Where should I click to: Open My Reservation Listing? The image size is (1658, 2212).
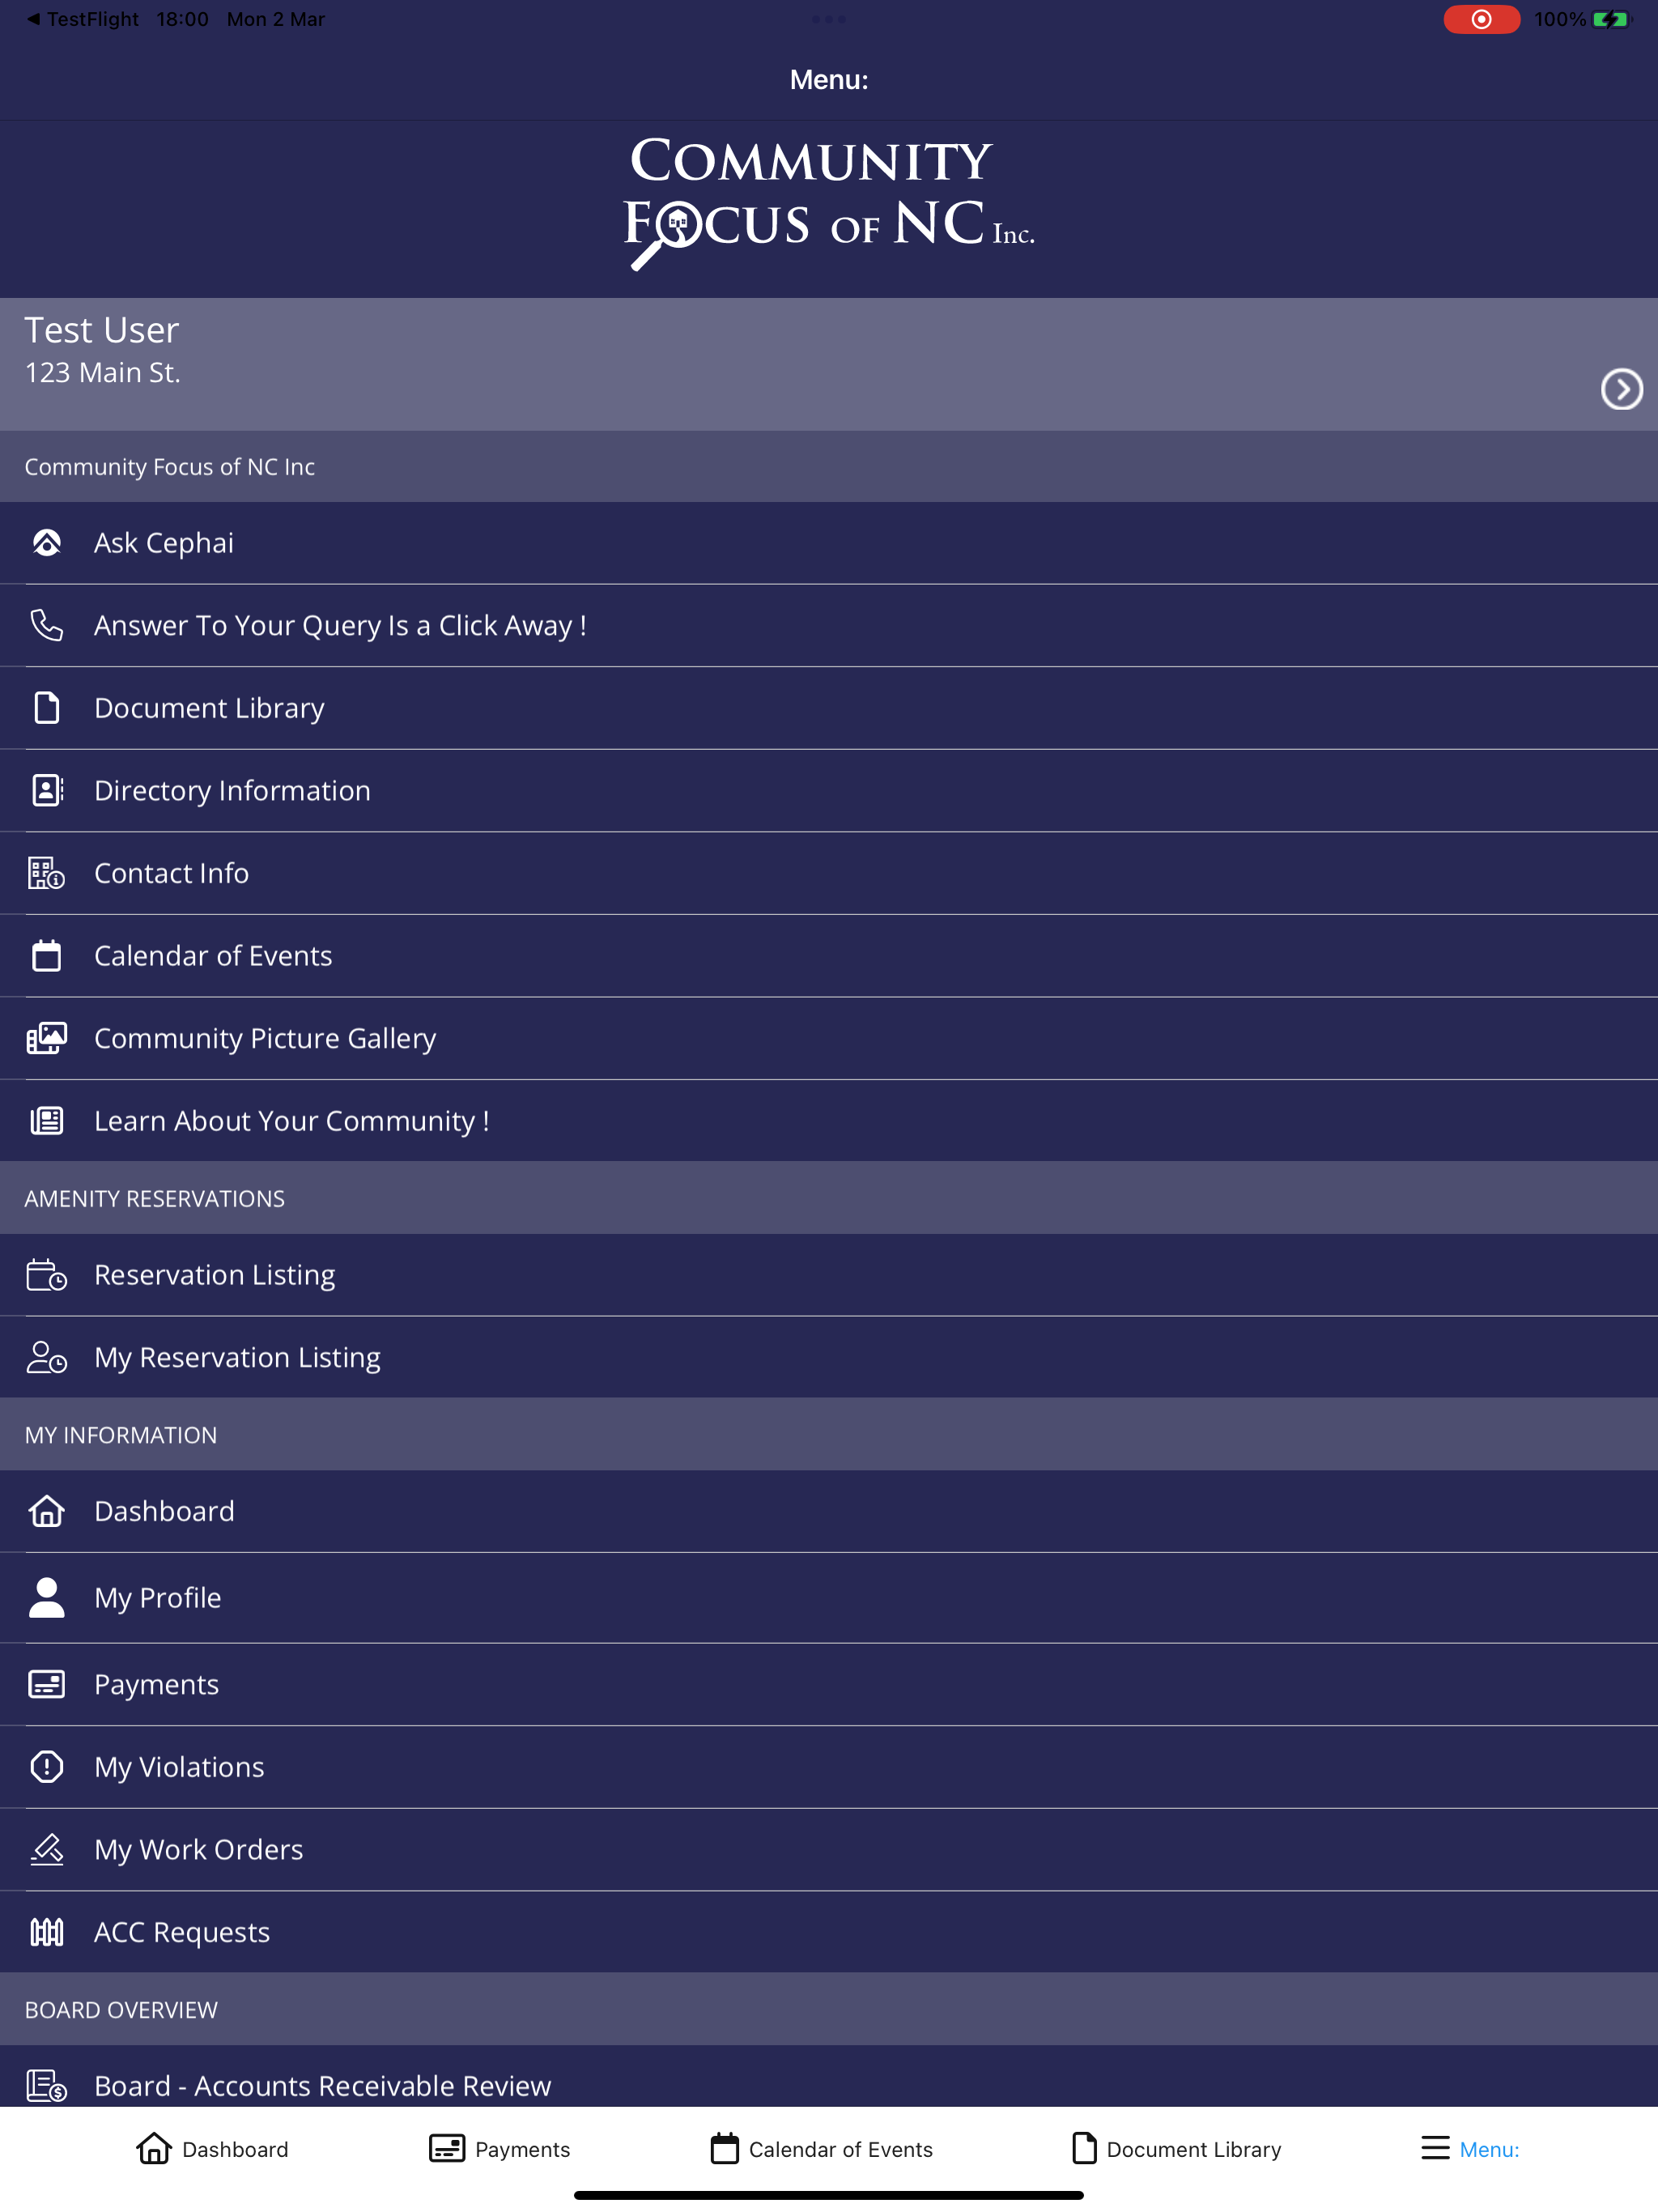pyautogui.click(x=829, y=1358)
